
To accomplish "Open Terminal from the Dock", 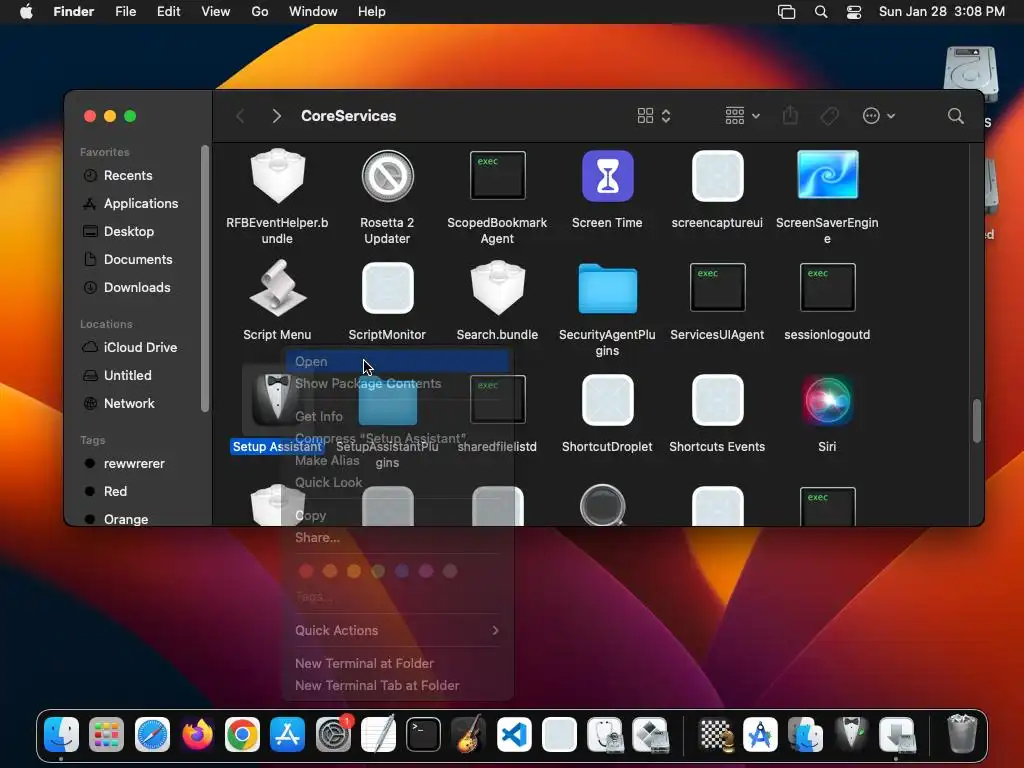I will (x=423, y=735).
